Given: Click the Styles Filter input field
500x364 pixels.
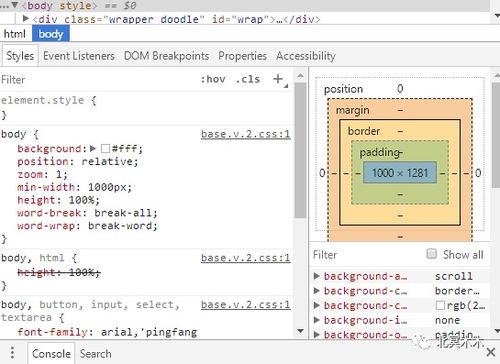Looking at the screenshot, I should point(97,79).
